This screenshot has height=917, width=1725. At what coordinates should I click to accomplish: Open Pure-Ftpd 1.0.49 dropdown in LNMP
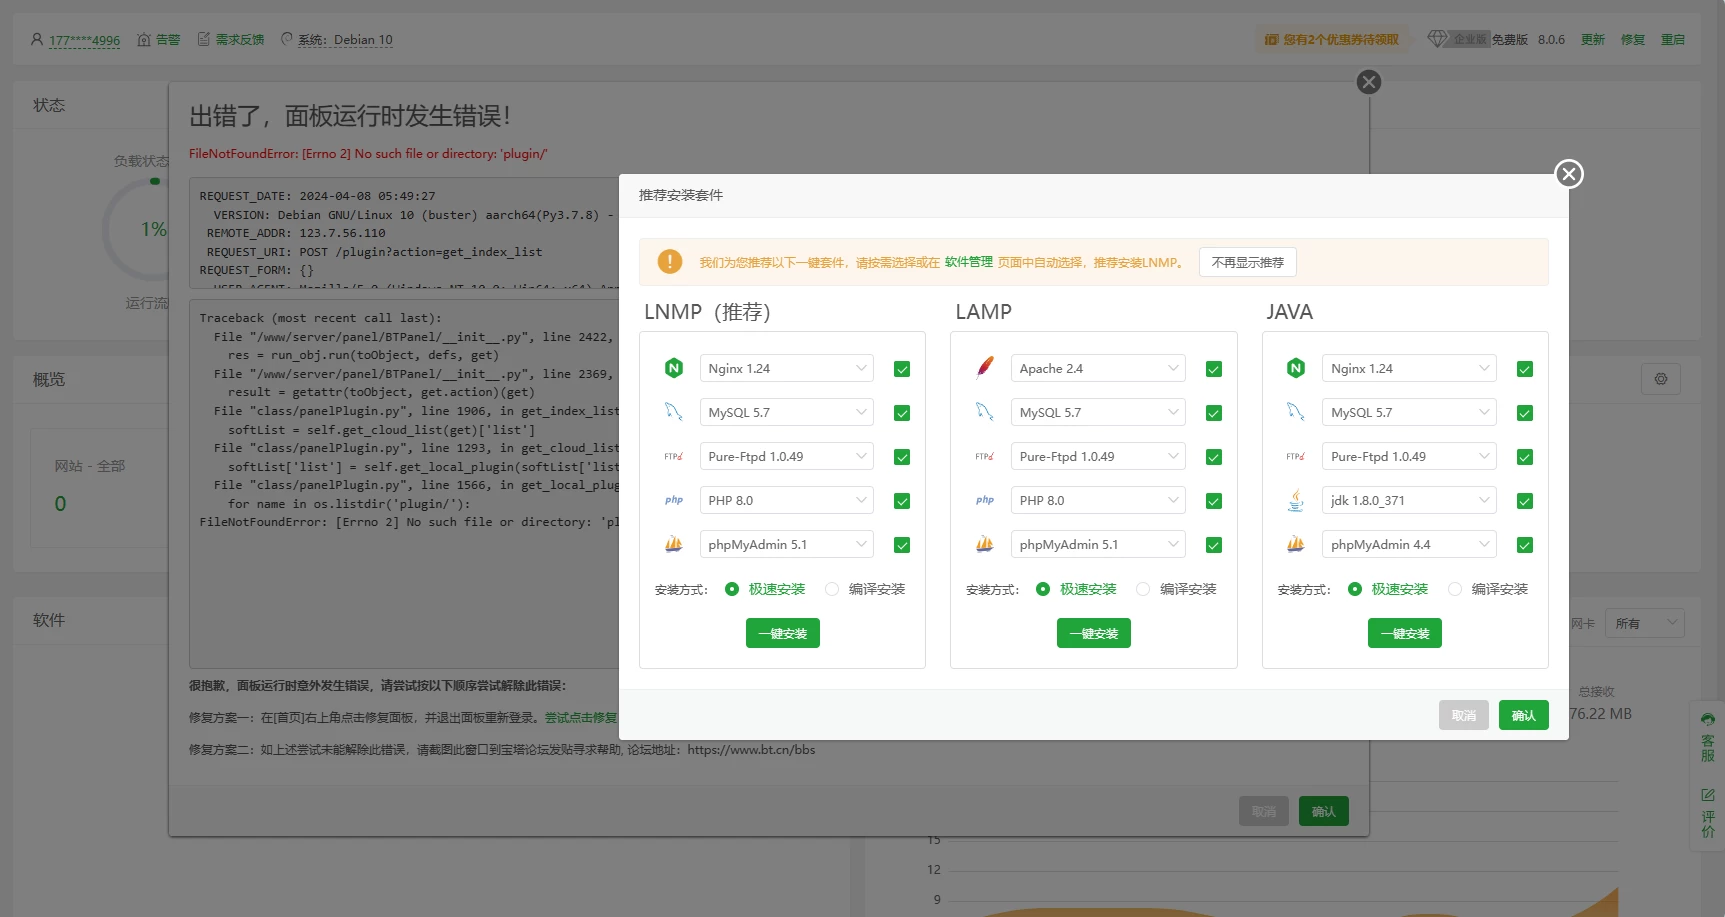pyautogui.click(x=786, y=456)
